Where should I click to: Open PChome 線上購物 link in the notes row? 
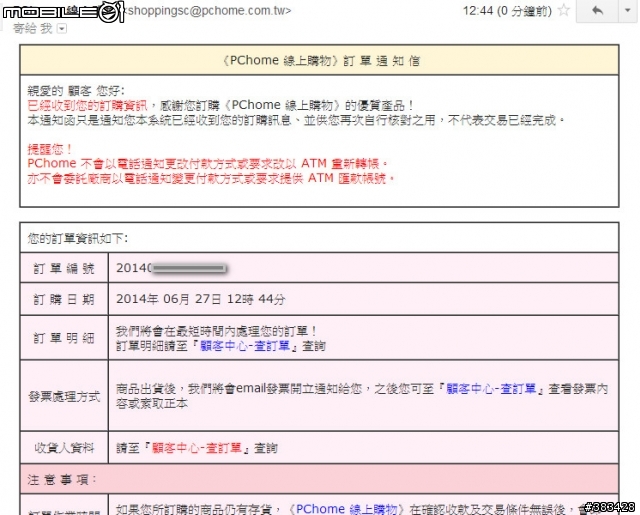pyautogui.click(x=346, y=508)
